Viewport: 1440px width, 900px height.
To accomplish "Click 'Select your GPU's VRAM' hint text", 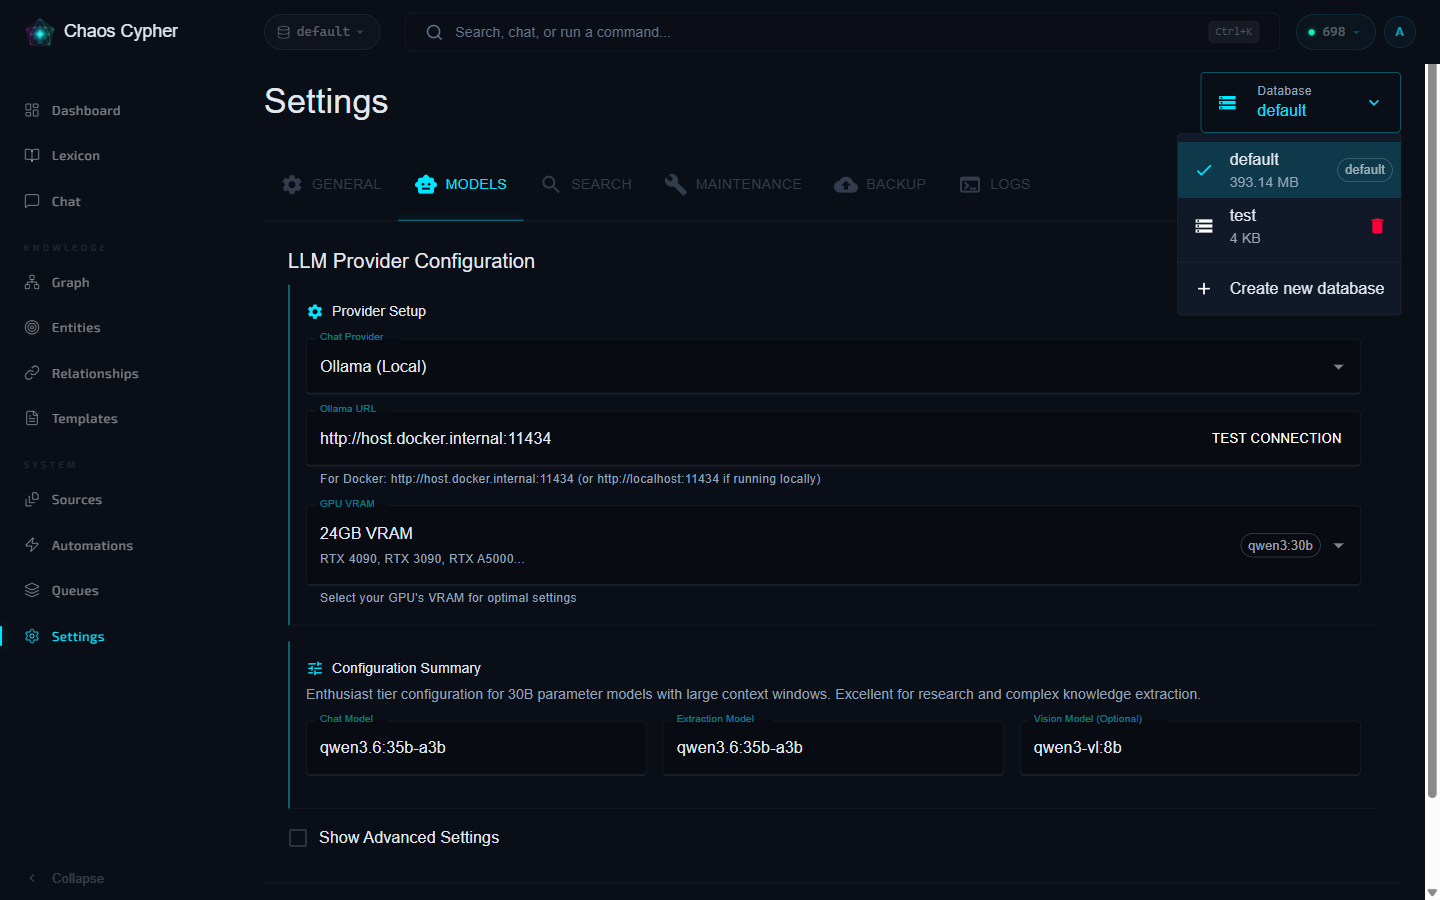I will 448,598.
